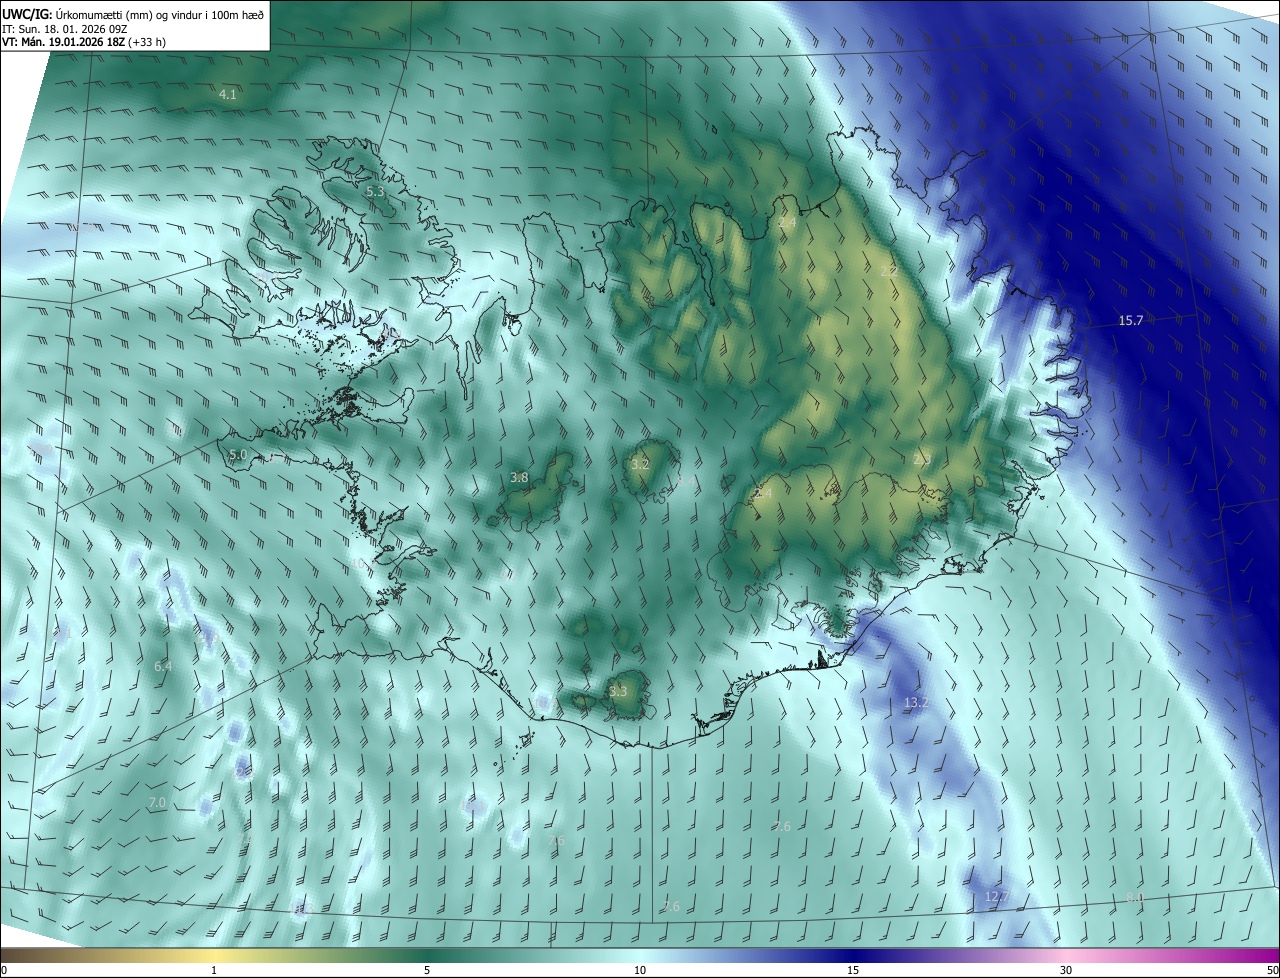This screenshot has width=1280, height=978.
Task: Click the 12.7 value label near the bottom edge
Action: (x=997, y=896)
